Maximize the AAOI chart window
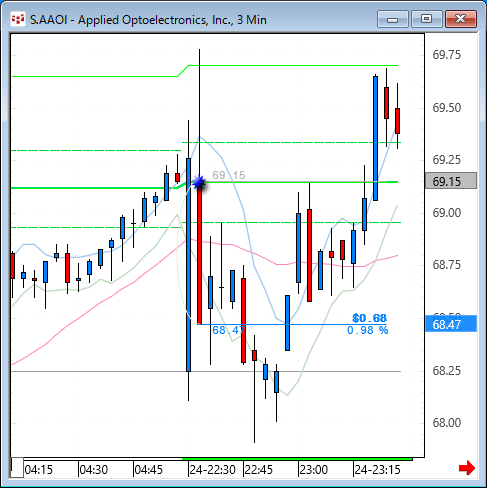Screen dimensions: 487x488 426,19
